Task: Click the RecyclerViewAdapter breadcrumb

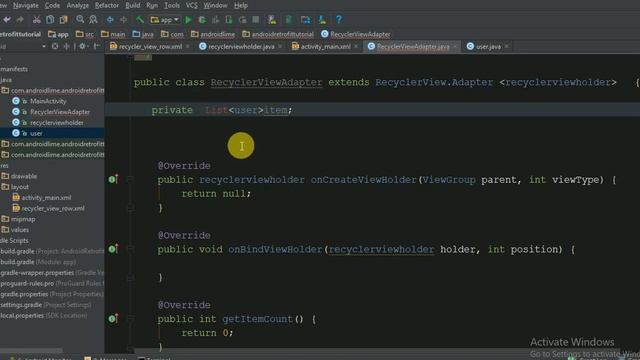Action: (x=356, y=34)
